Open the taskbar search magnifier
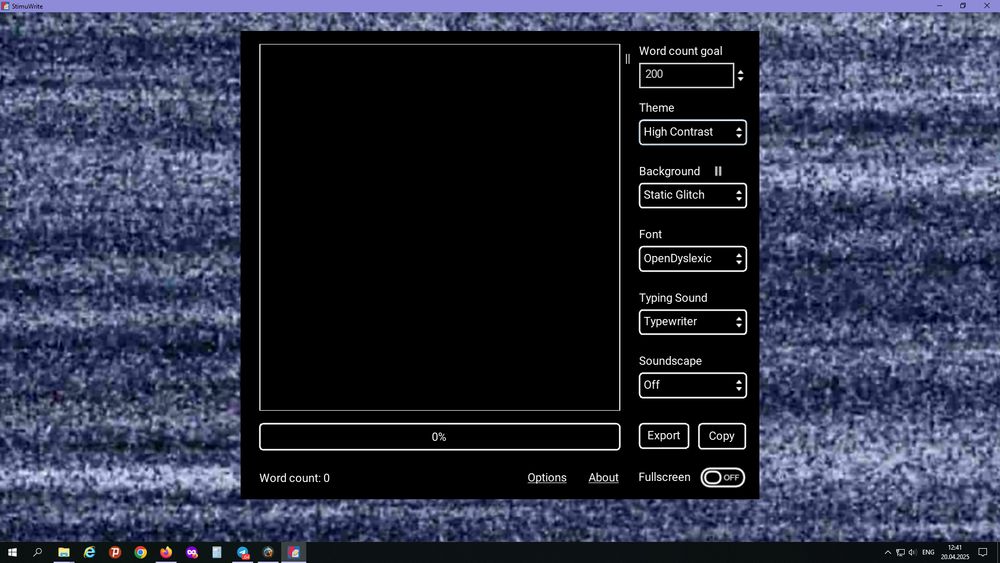The height and width of the screenshot is (563, 1000). click(x=38, y=552)
